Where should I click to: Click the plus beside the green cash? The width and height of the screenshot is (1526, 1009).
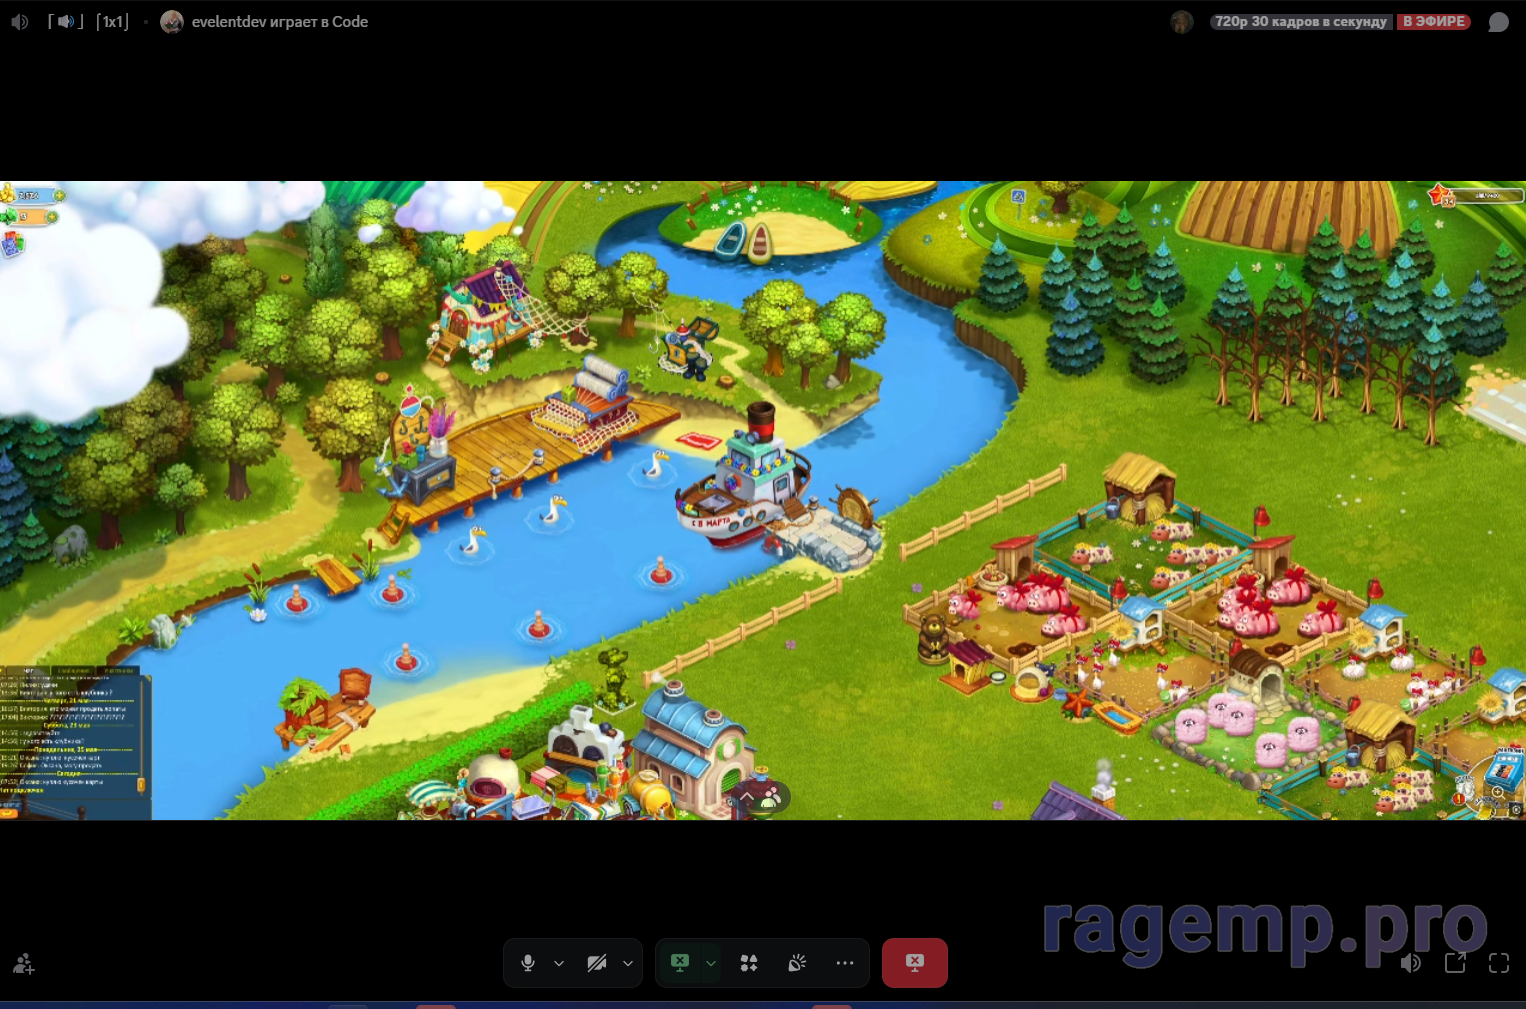pyautogui.click(x=52, y=216)
